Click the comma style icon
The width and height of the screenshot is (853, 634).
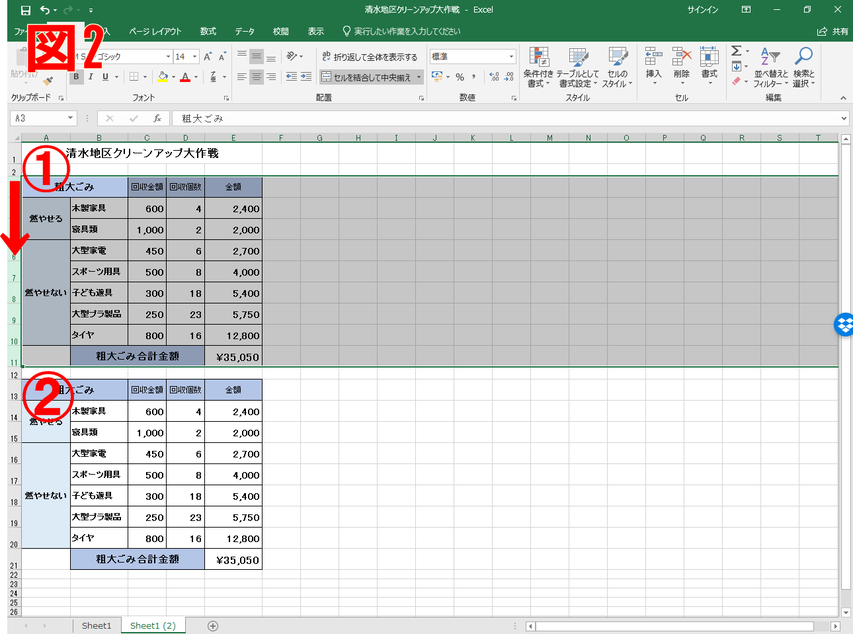(474, 77)
